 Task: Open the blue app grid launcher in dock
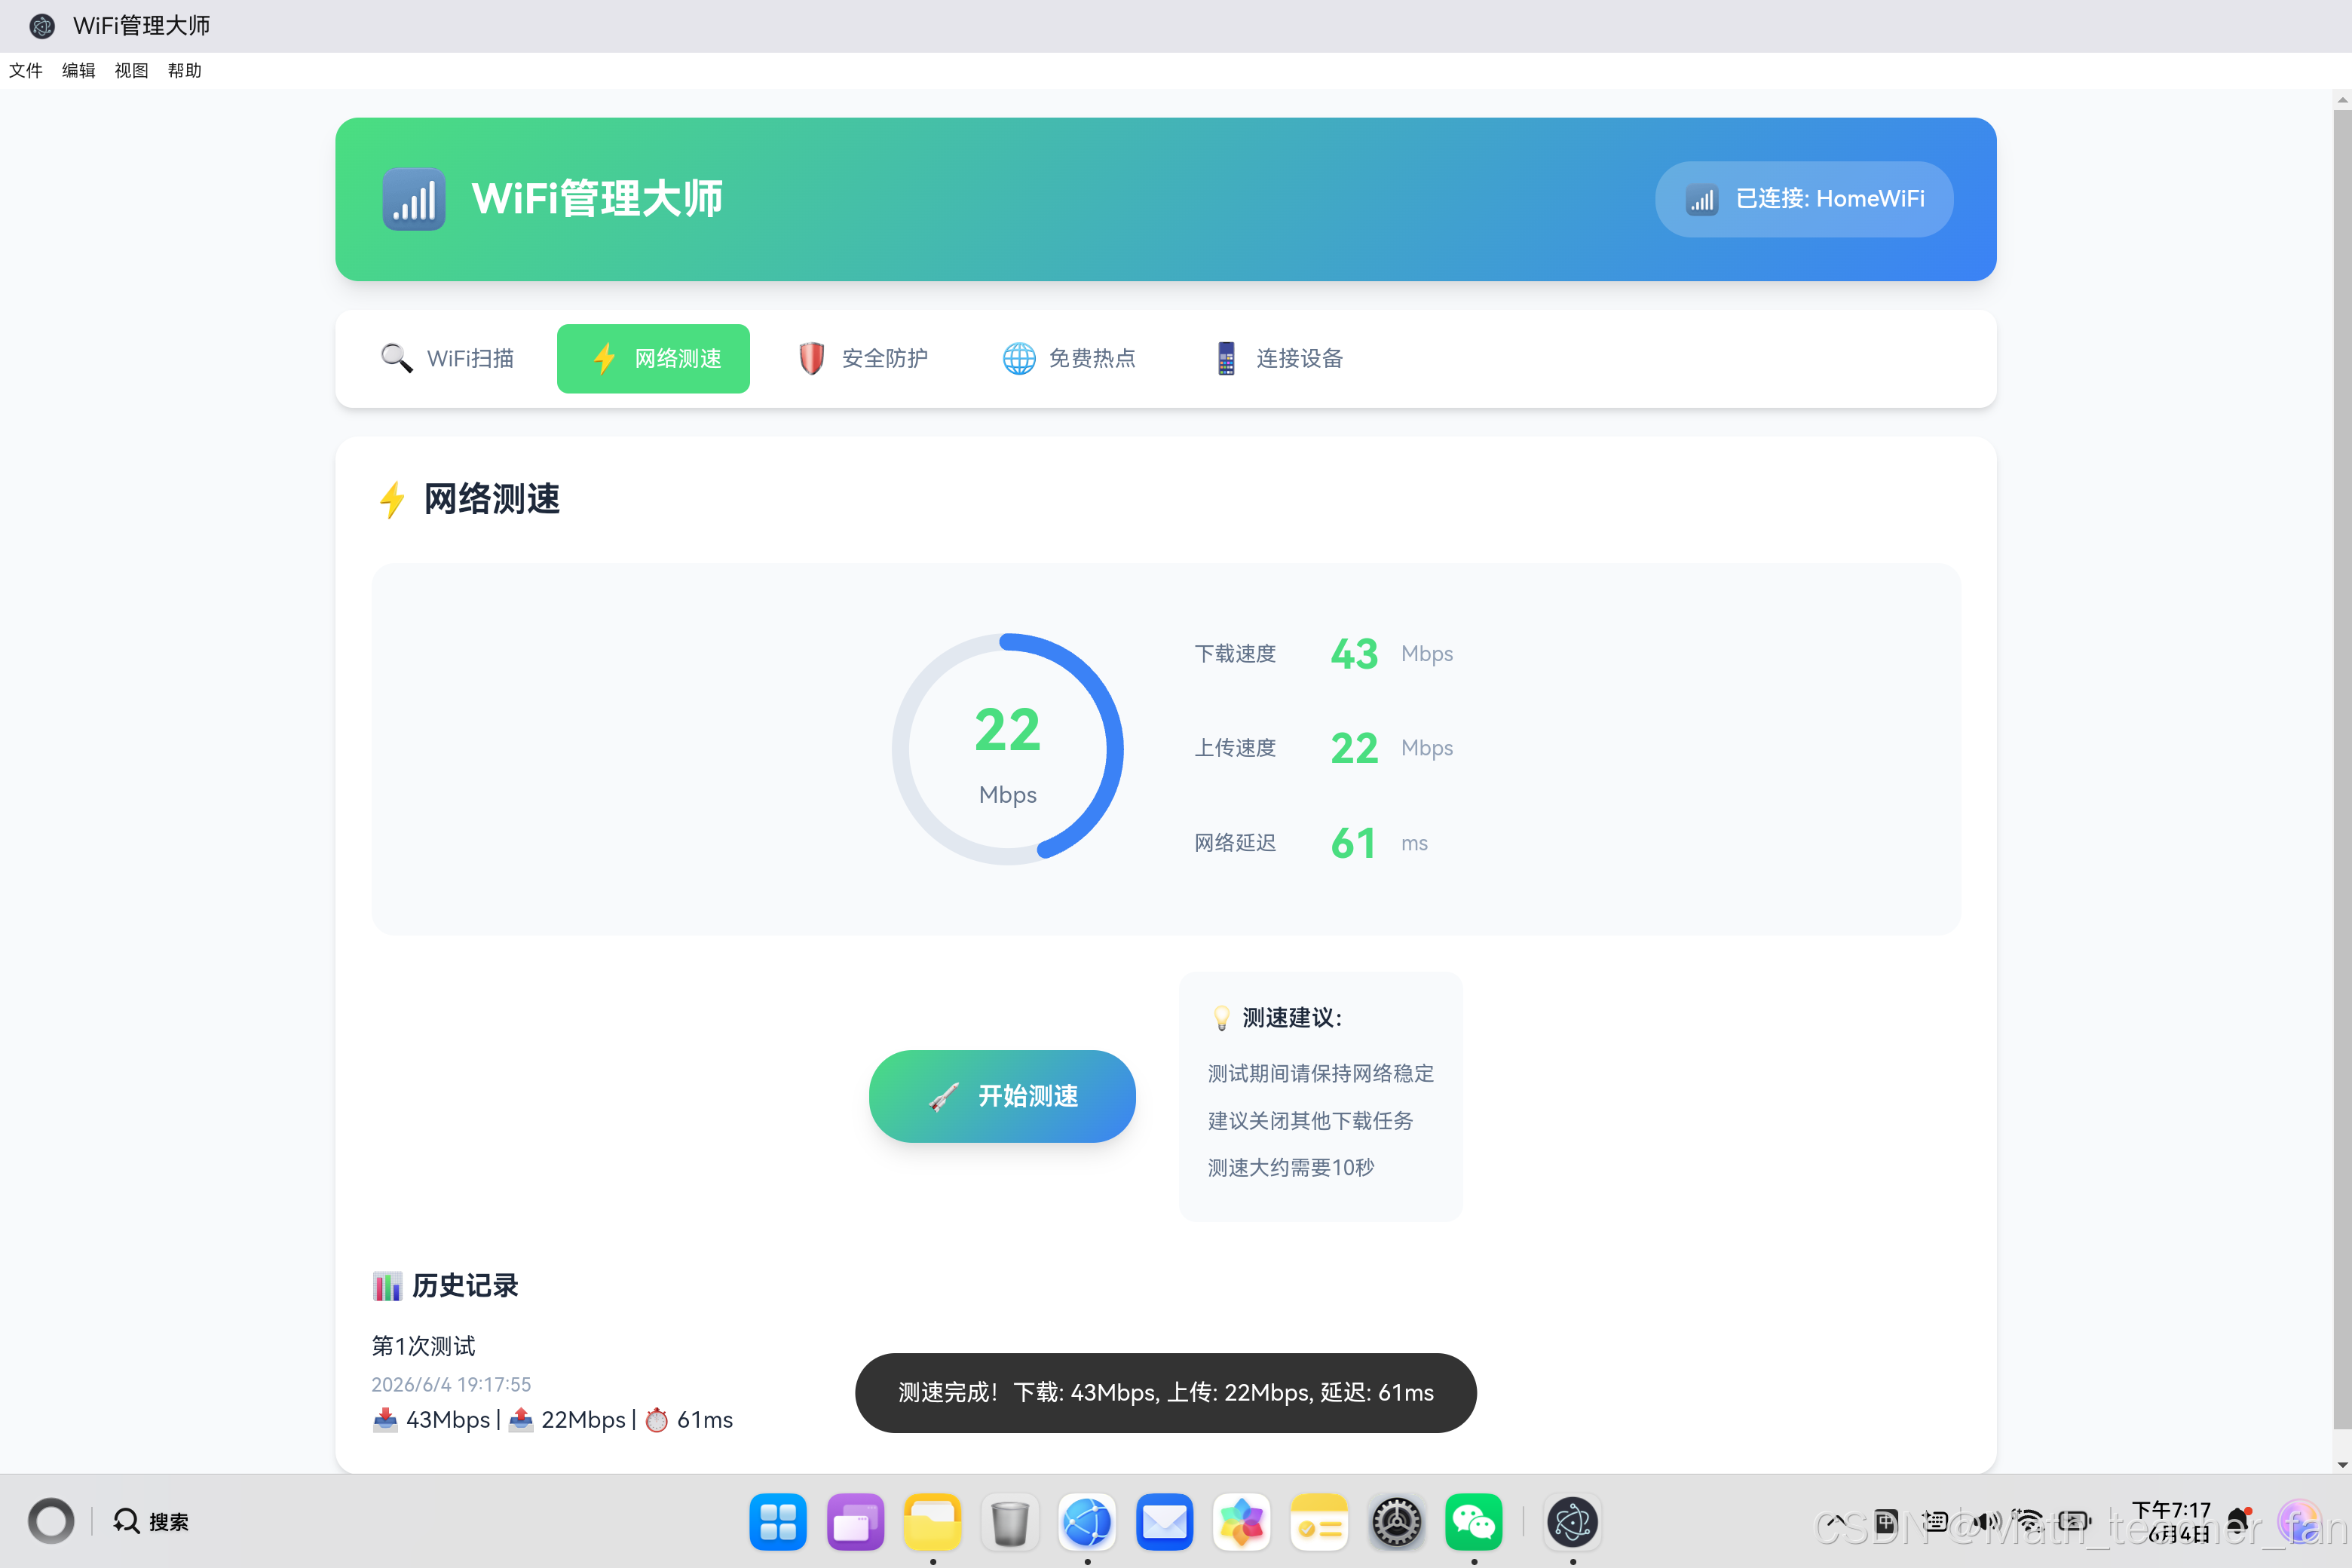tap(778, 1522)
